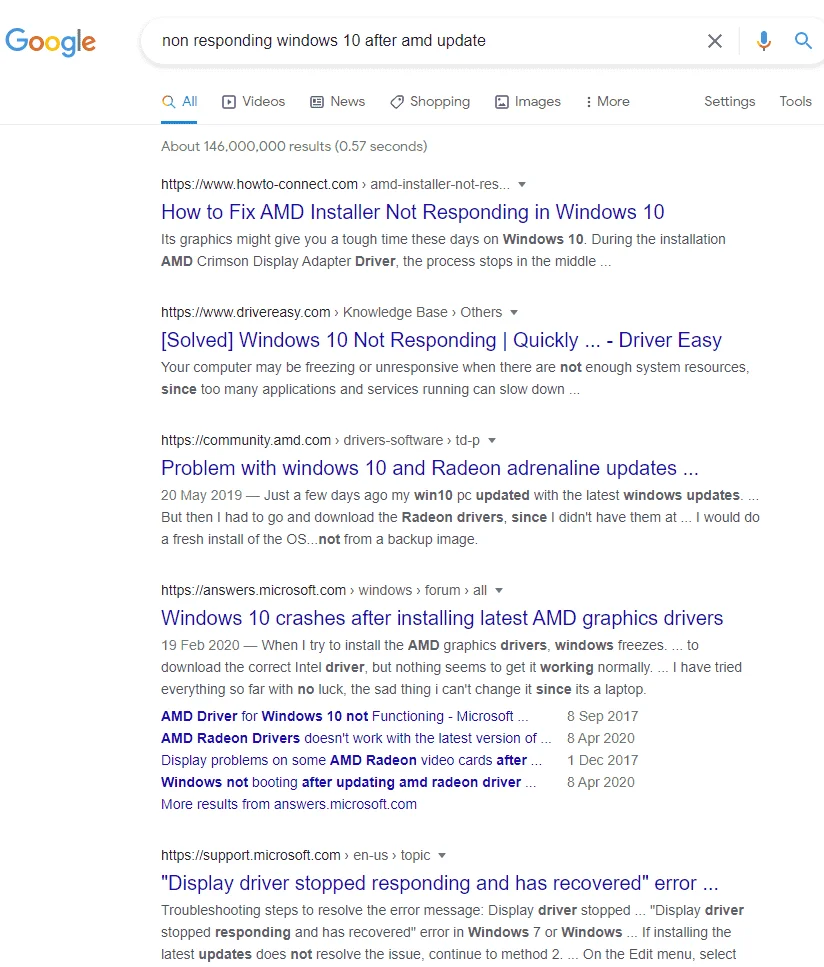Viewport: 824px width, 967px height.
Task: Click the 1 Dec 2017 date
Action: coord(603,760)
